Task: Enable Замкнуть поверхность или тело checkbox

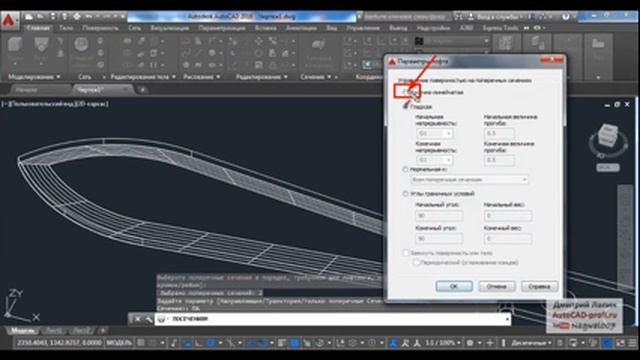Action: (406, 253)
